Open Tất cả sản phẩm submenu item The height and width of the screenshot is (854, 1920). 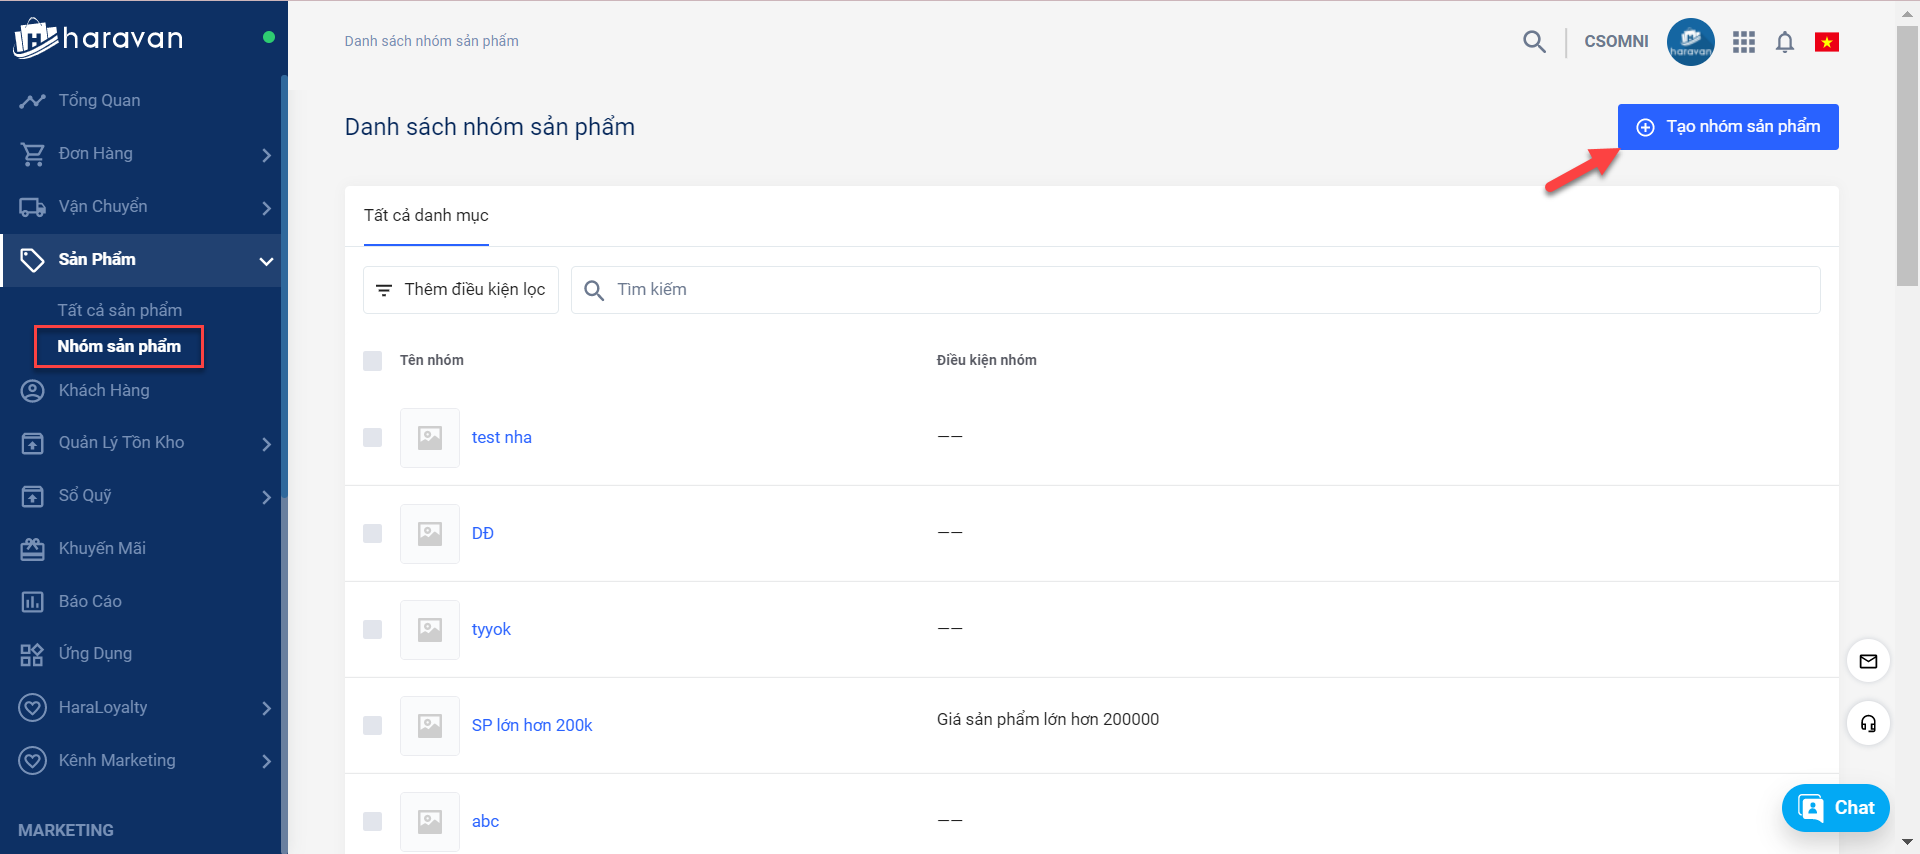click(120, 310)
